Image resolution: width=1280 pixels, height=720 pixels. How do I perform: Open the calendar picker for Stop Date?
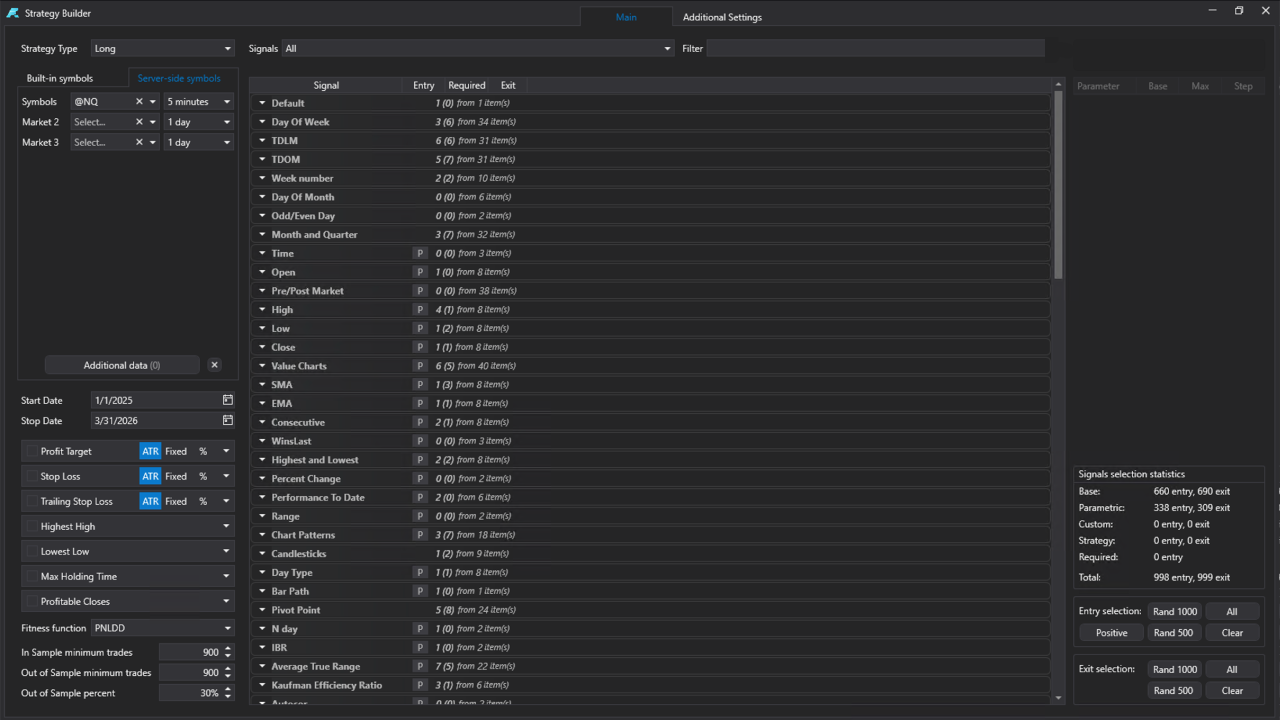227,420
